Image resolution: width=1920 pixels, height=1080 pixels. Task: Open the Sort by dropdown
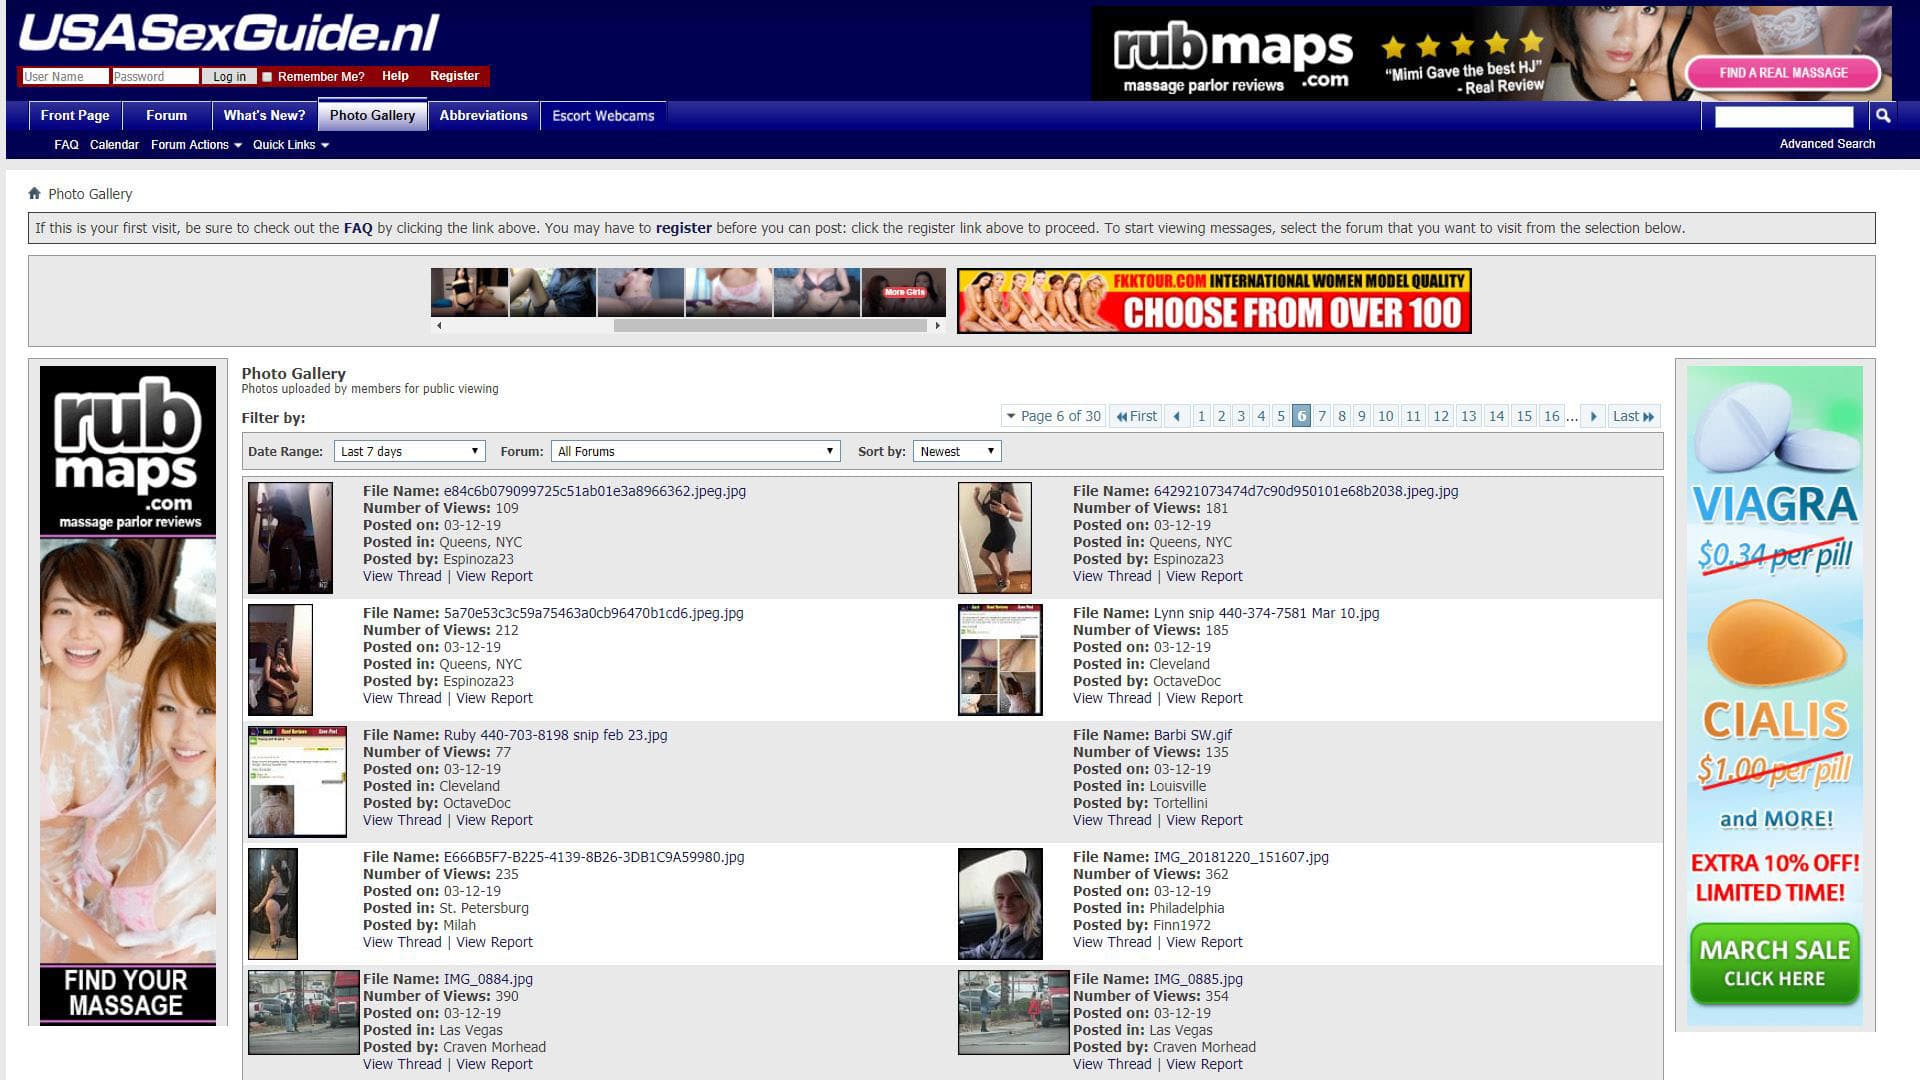956,452
